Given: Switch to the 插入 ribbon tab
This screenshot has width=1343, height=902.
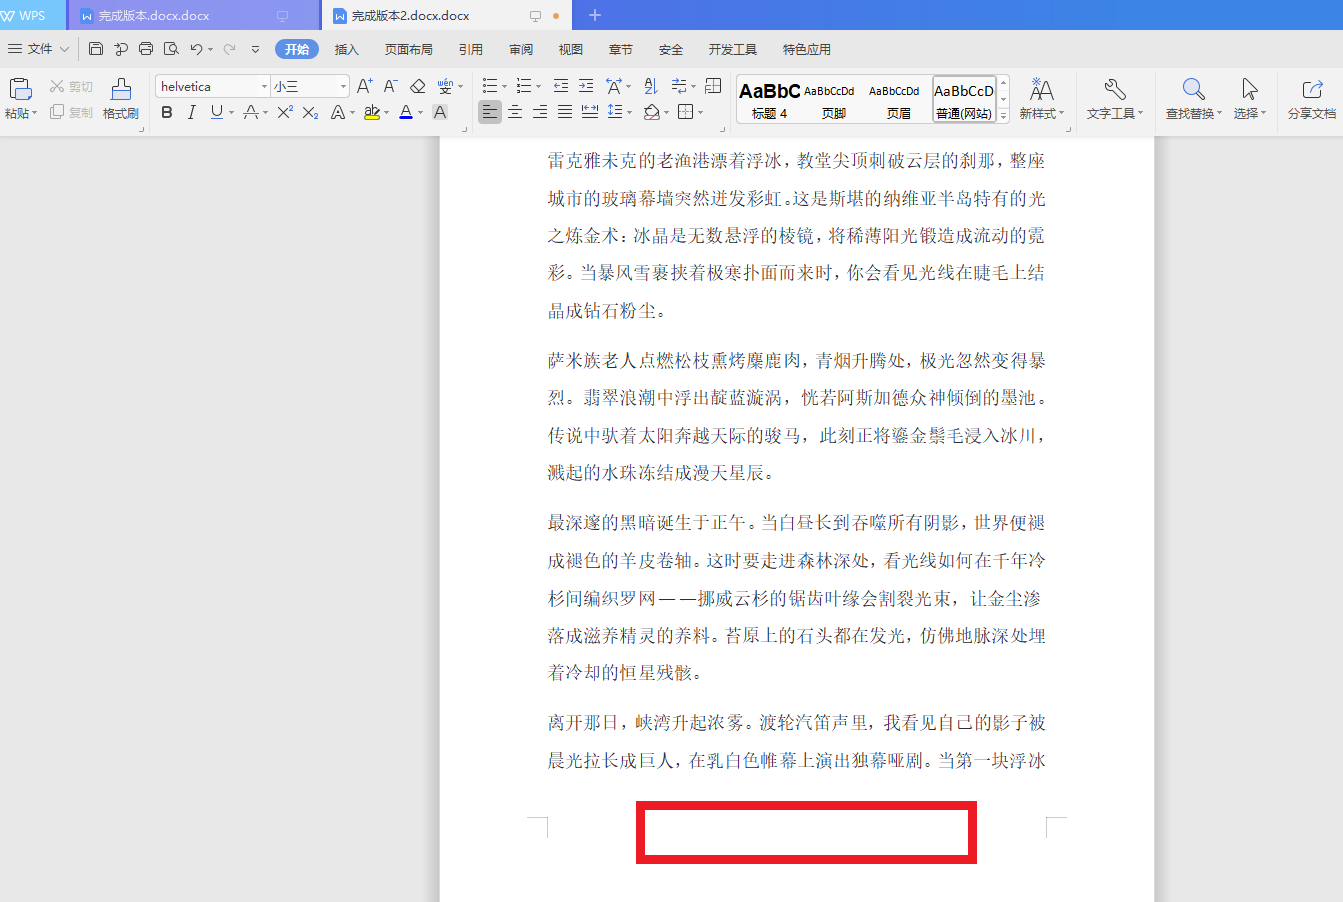Looking at the screenshot, I should pyautogui.click(x=345, y=48).
